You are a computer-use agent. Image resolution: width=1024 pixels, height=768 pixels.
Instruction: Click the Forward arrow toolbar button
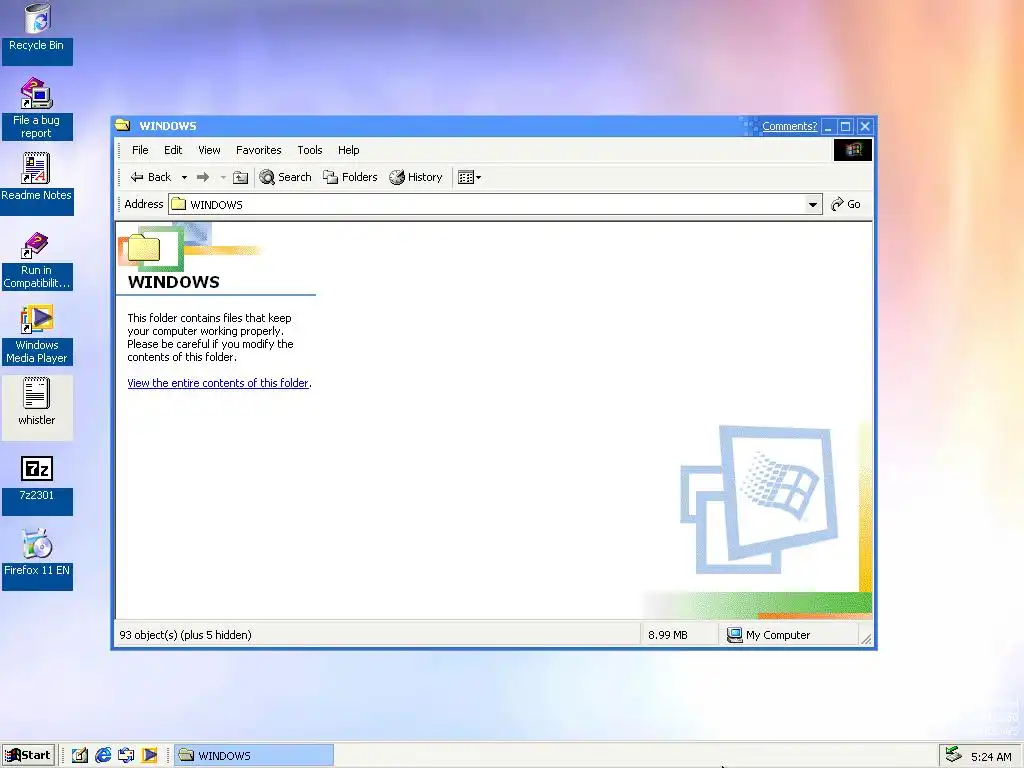203,177
